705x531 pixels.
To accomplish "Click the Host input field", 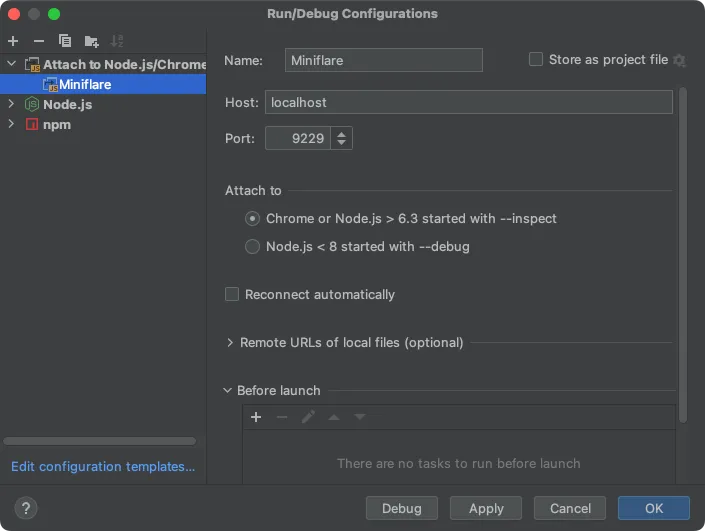I will [x=468, y=102].
